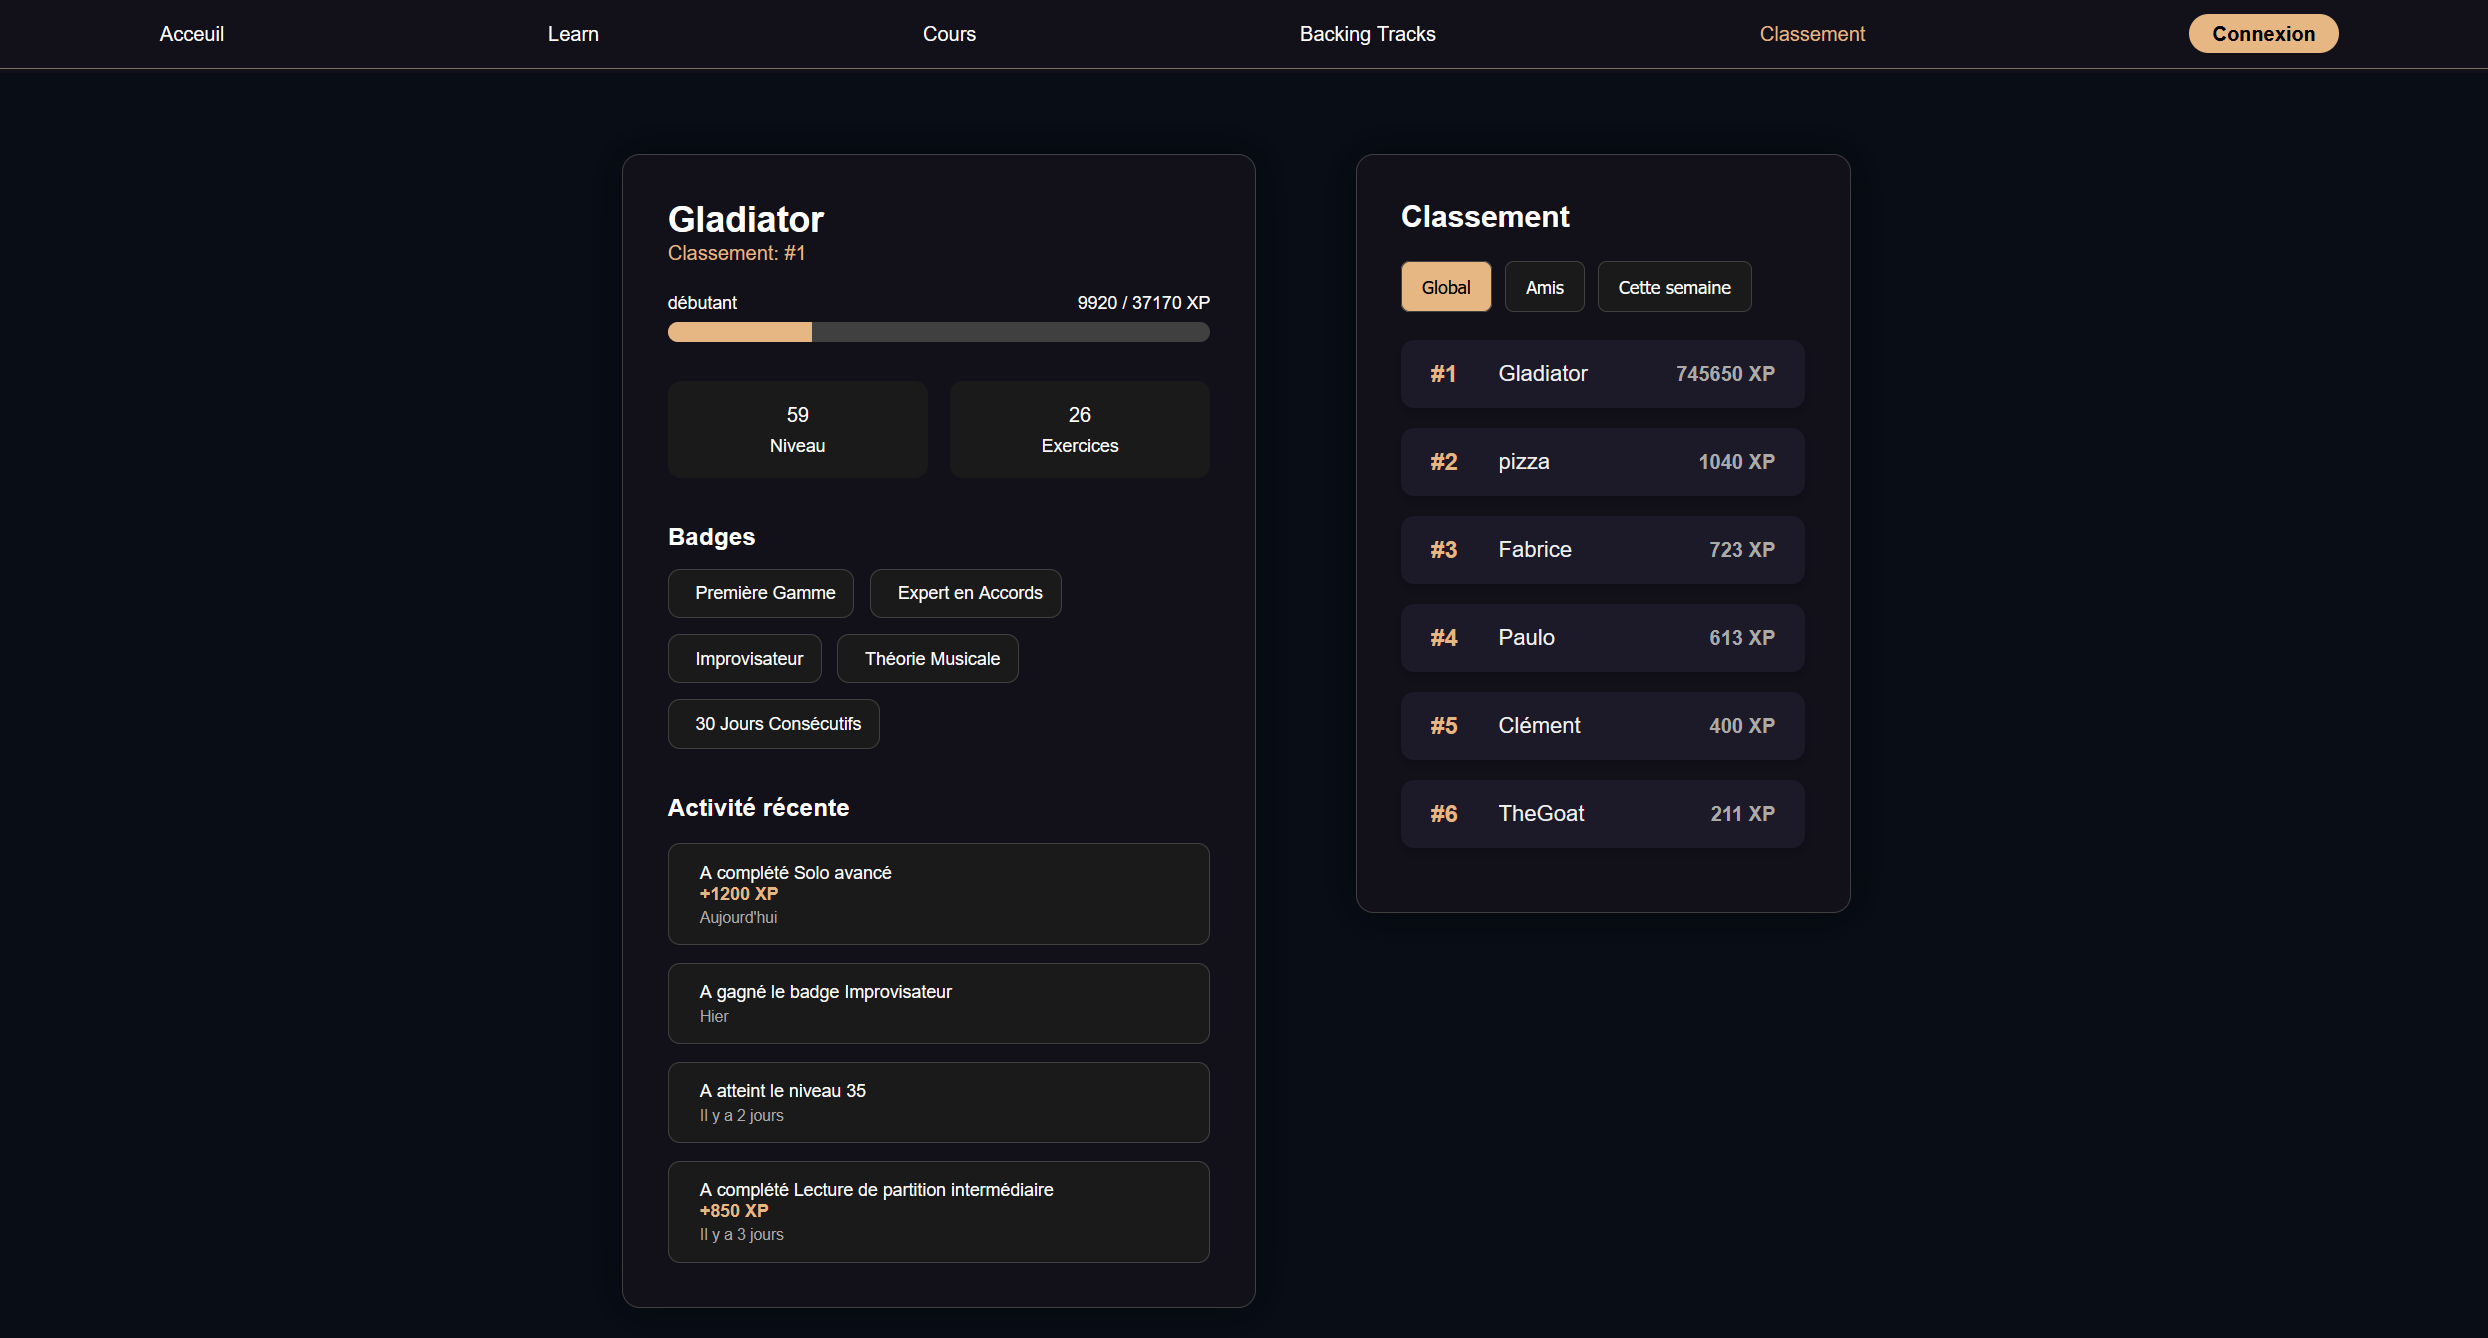
Task: Go to the Learn page
Action: (x=573, y=34)
